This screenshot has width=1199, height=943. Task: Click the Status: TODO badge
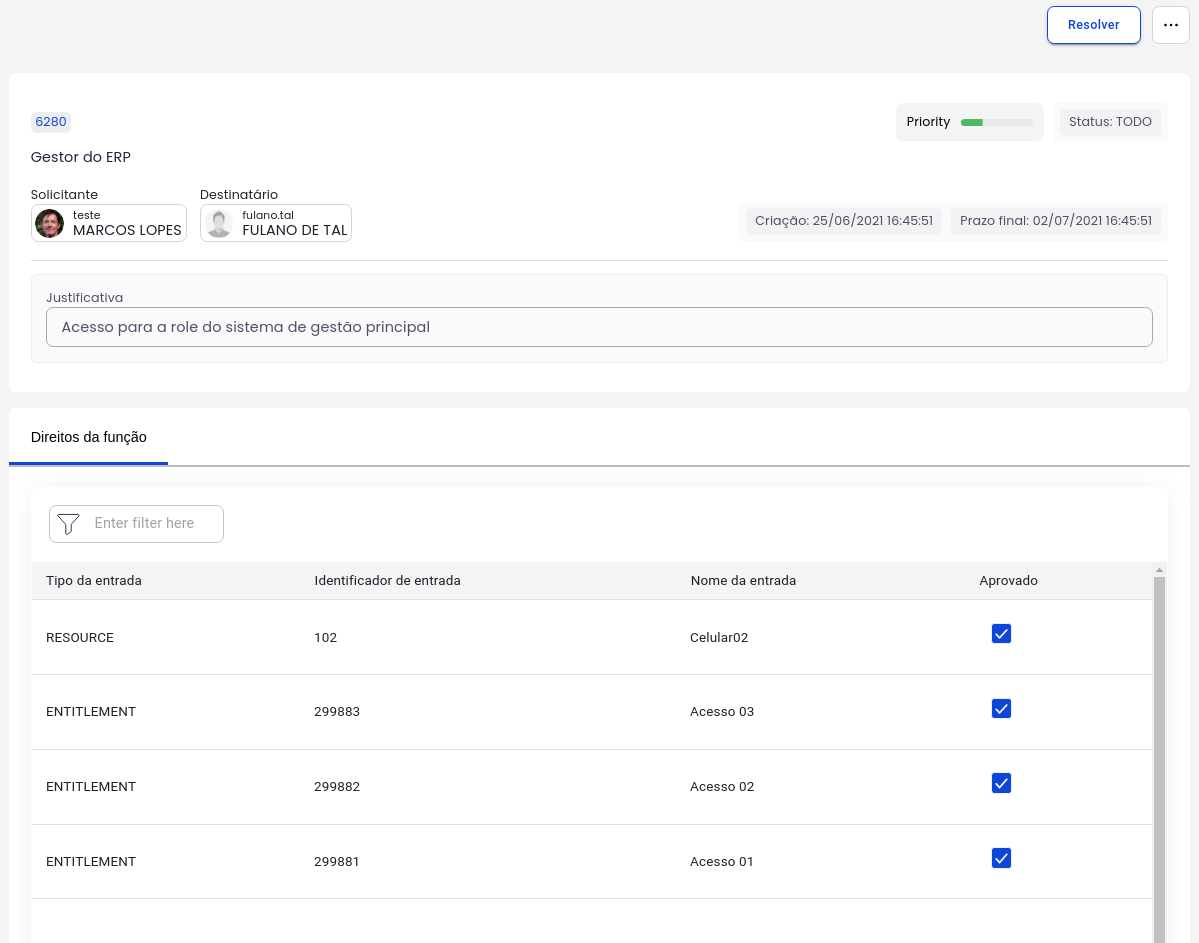[x=1110, y=122]
